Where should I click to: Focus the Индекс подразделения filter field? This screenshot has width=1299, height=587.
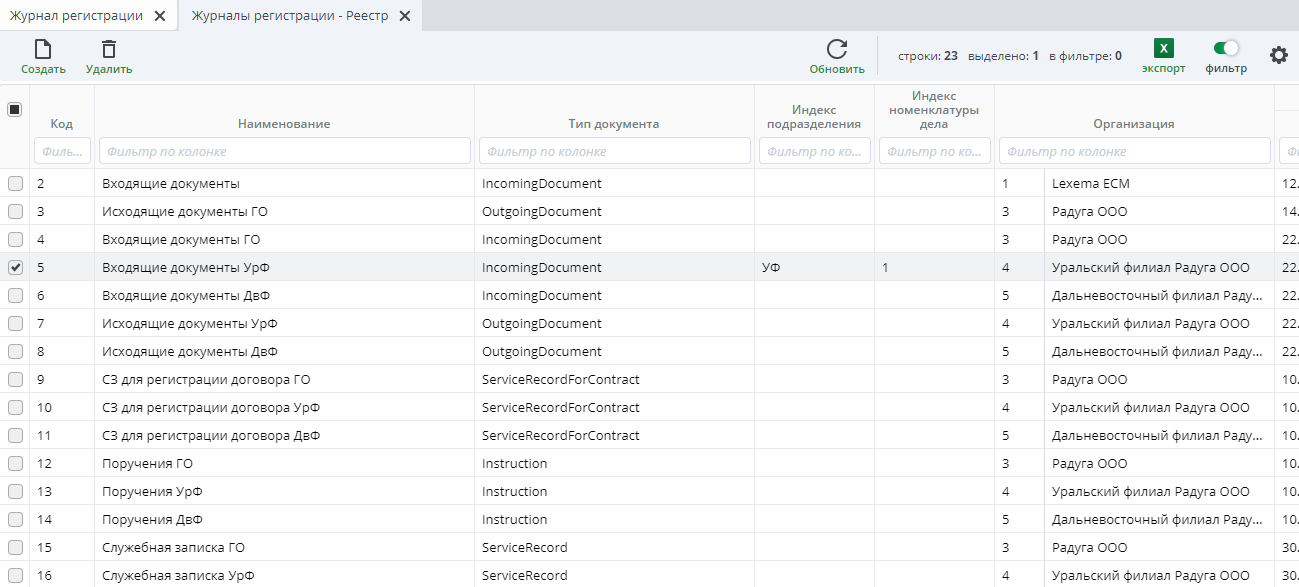tap(814, 151)
